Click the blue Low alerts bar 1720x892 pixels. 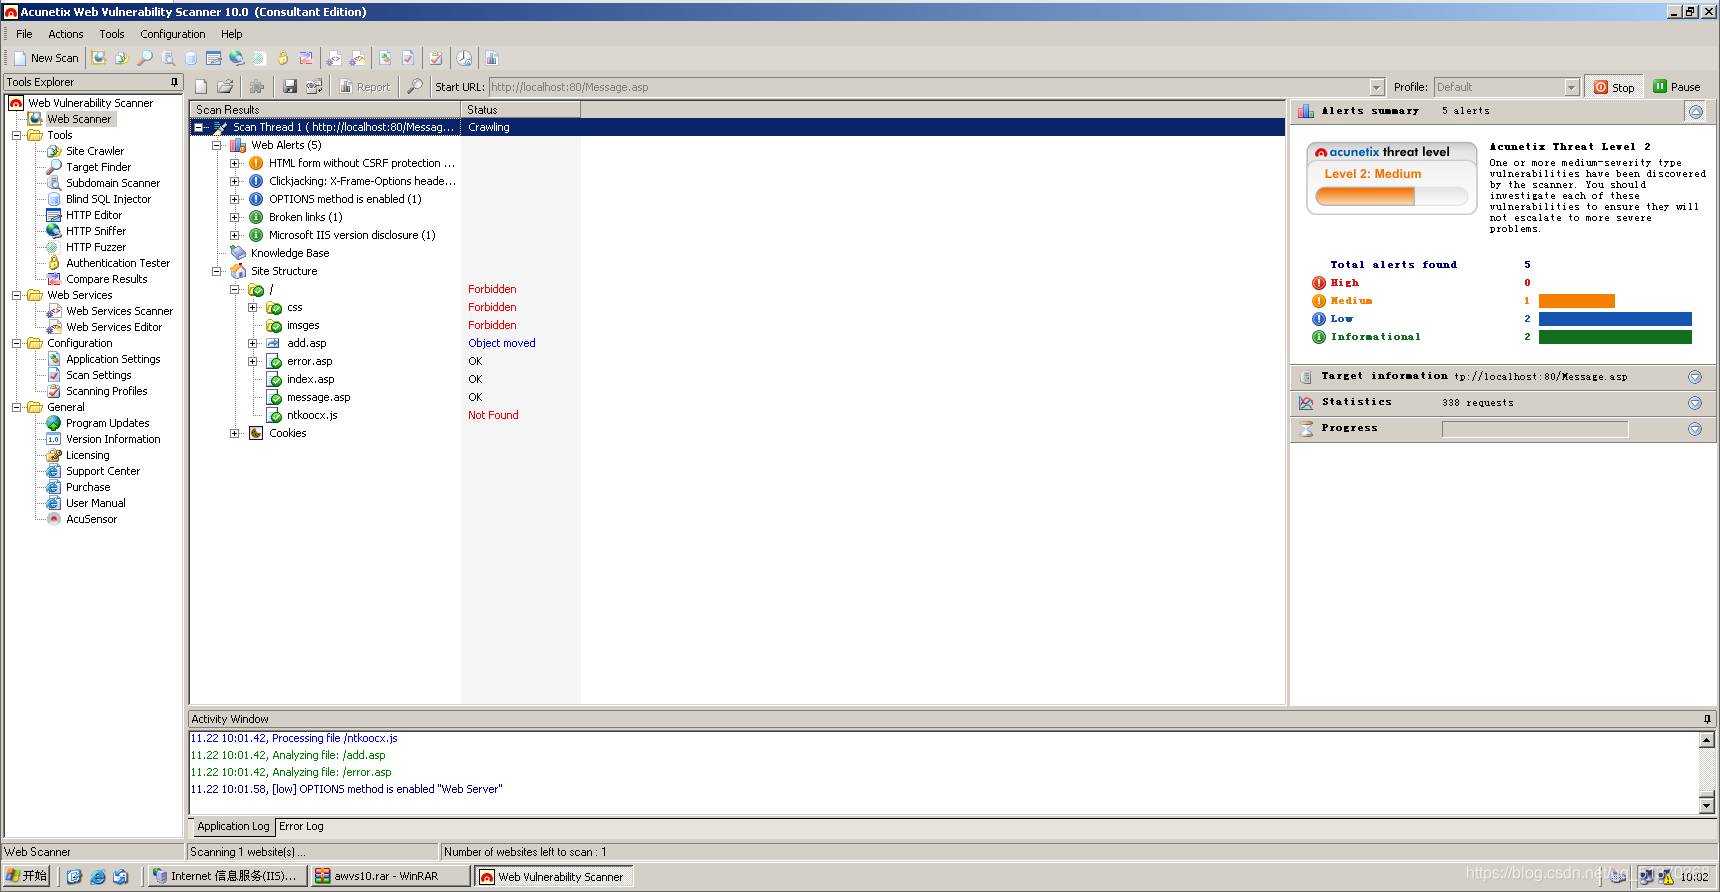[x=1615, y=319]
